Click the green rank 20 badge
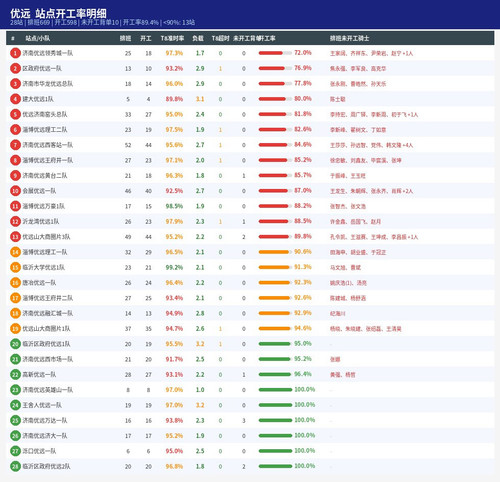Image resolution: width=500 pixels, height=482 pixels. pyautogui.click(x=15, y=344)
